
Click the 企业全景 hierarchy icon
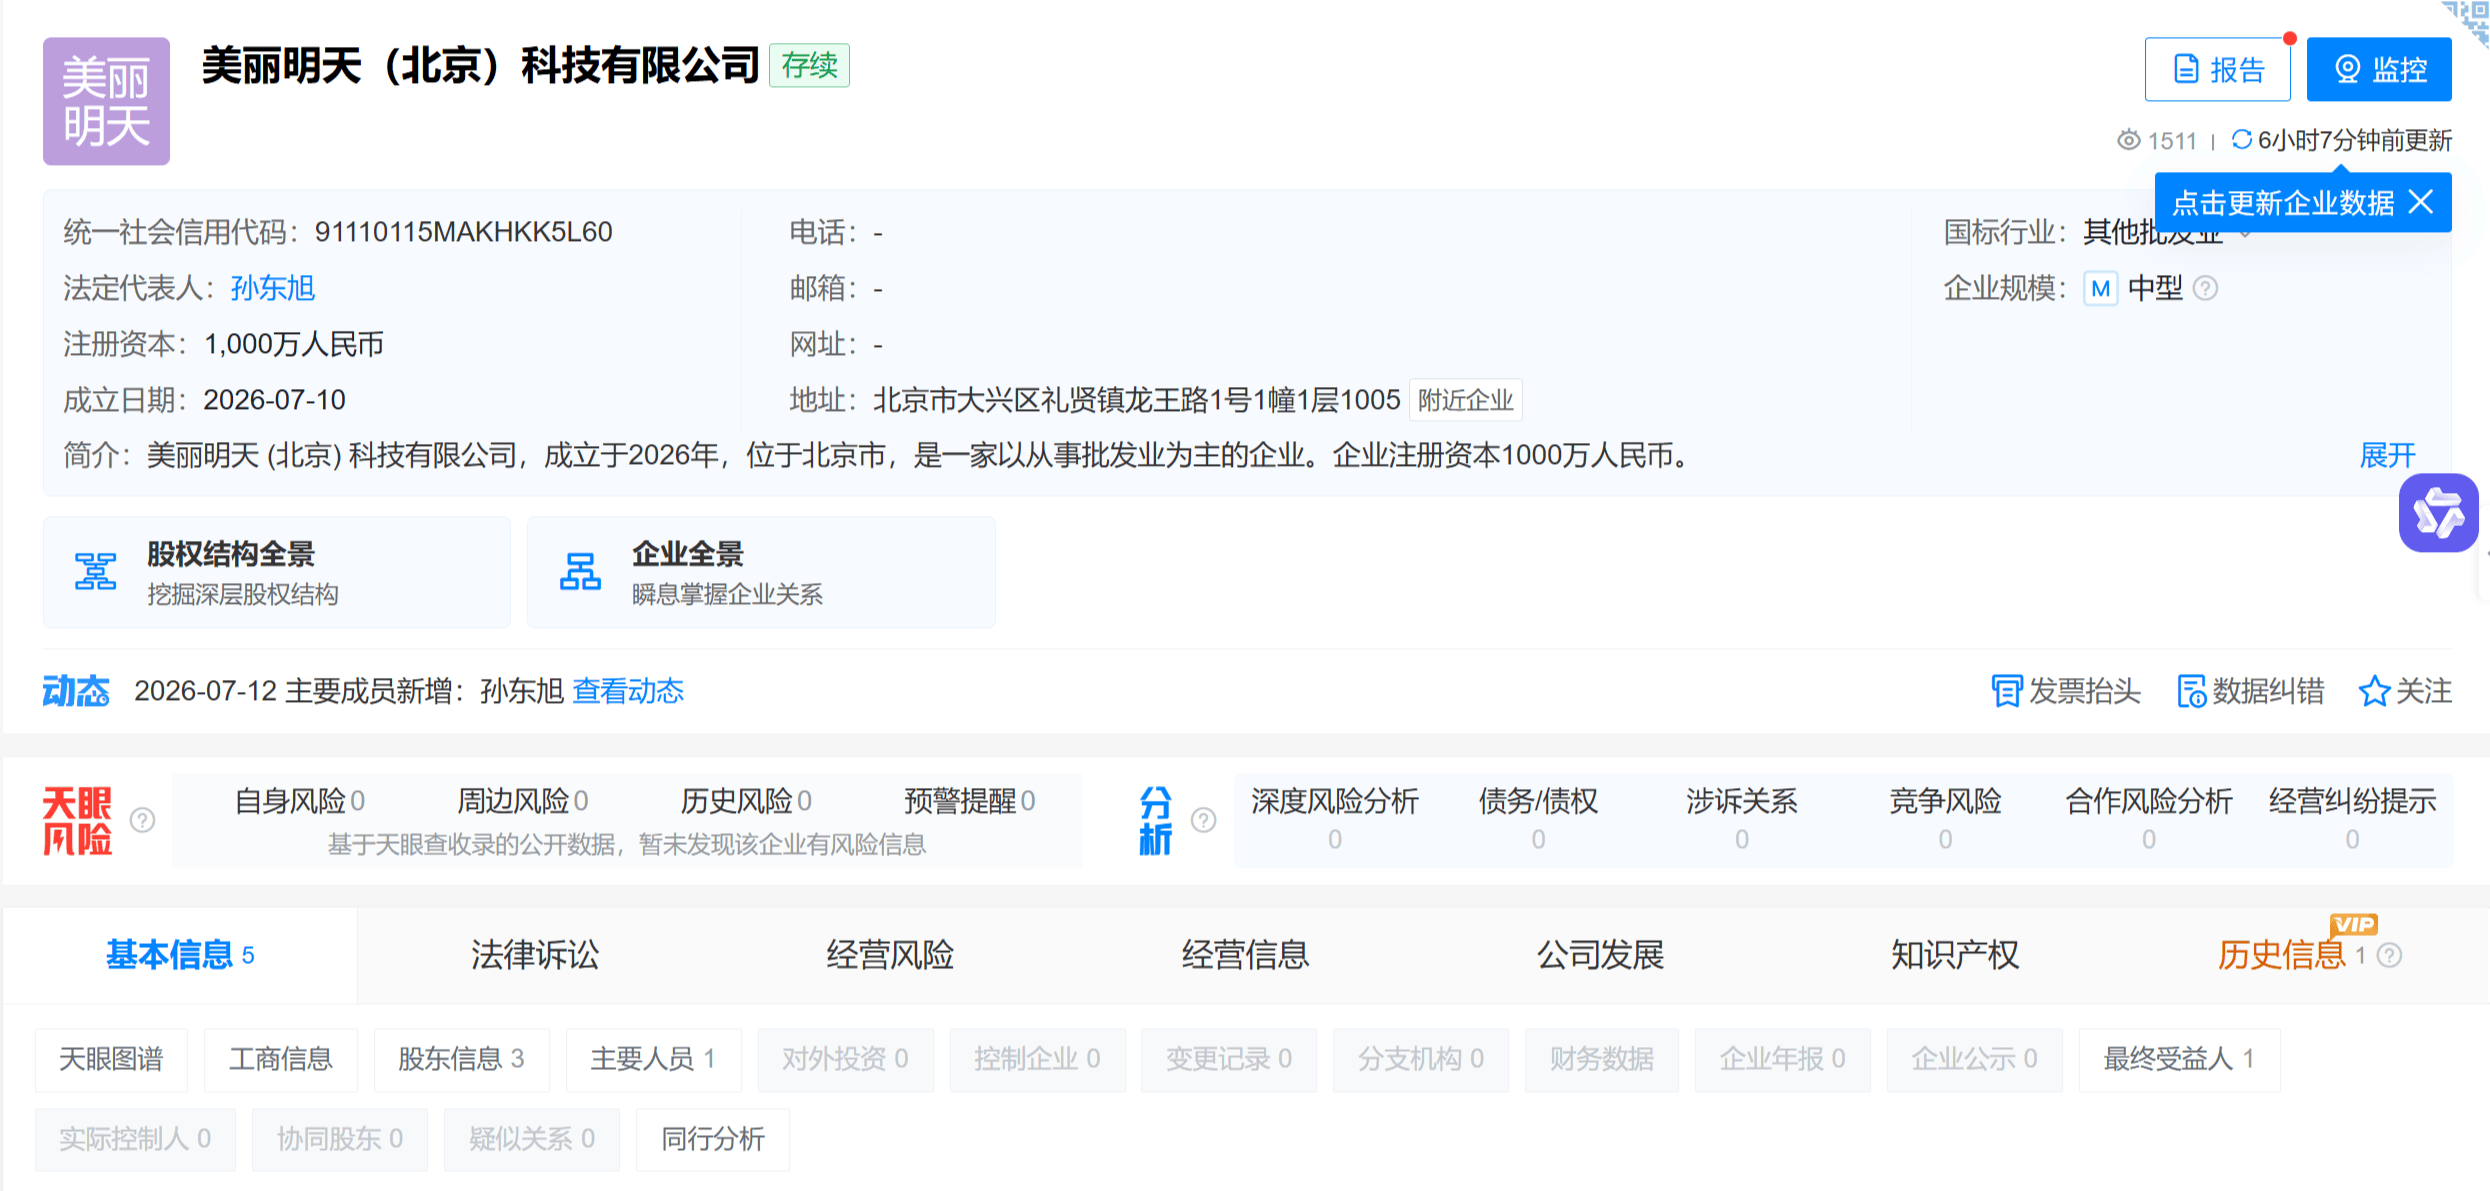pos(580,572)
